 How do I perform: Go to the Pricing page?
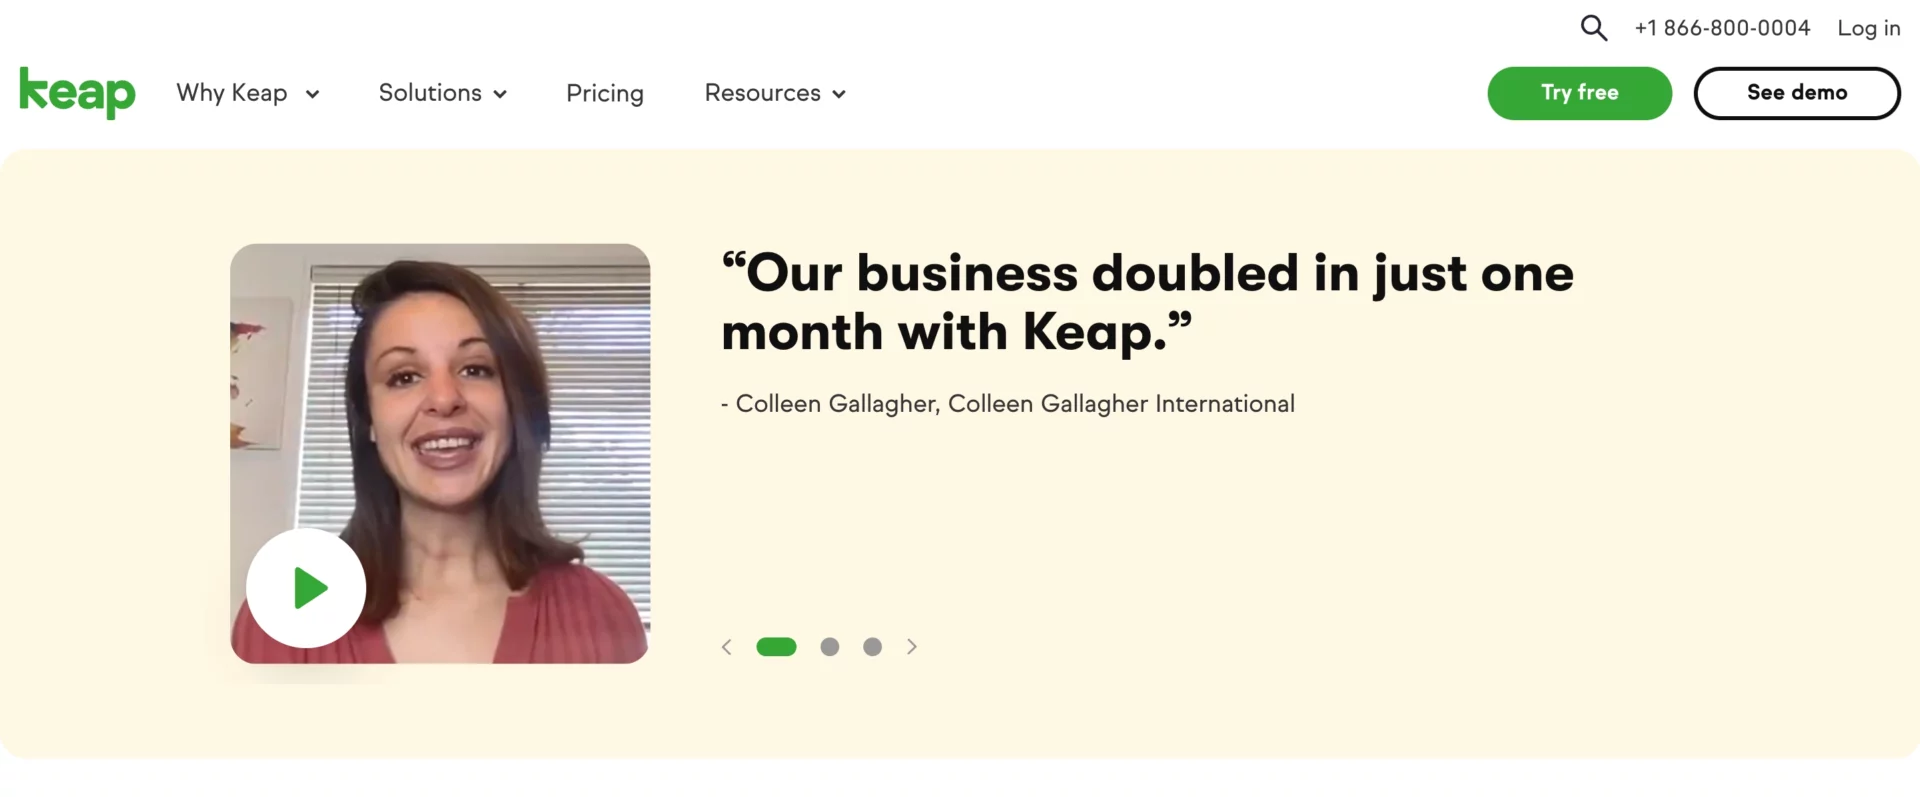click(x=604, y=93)
